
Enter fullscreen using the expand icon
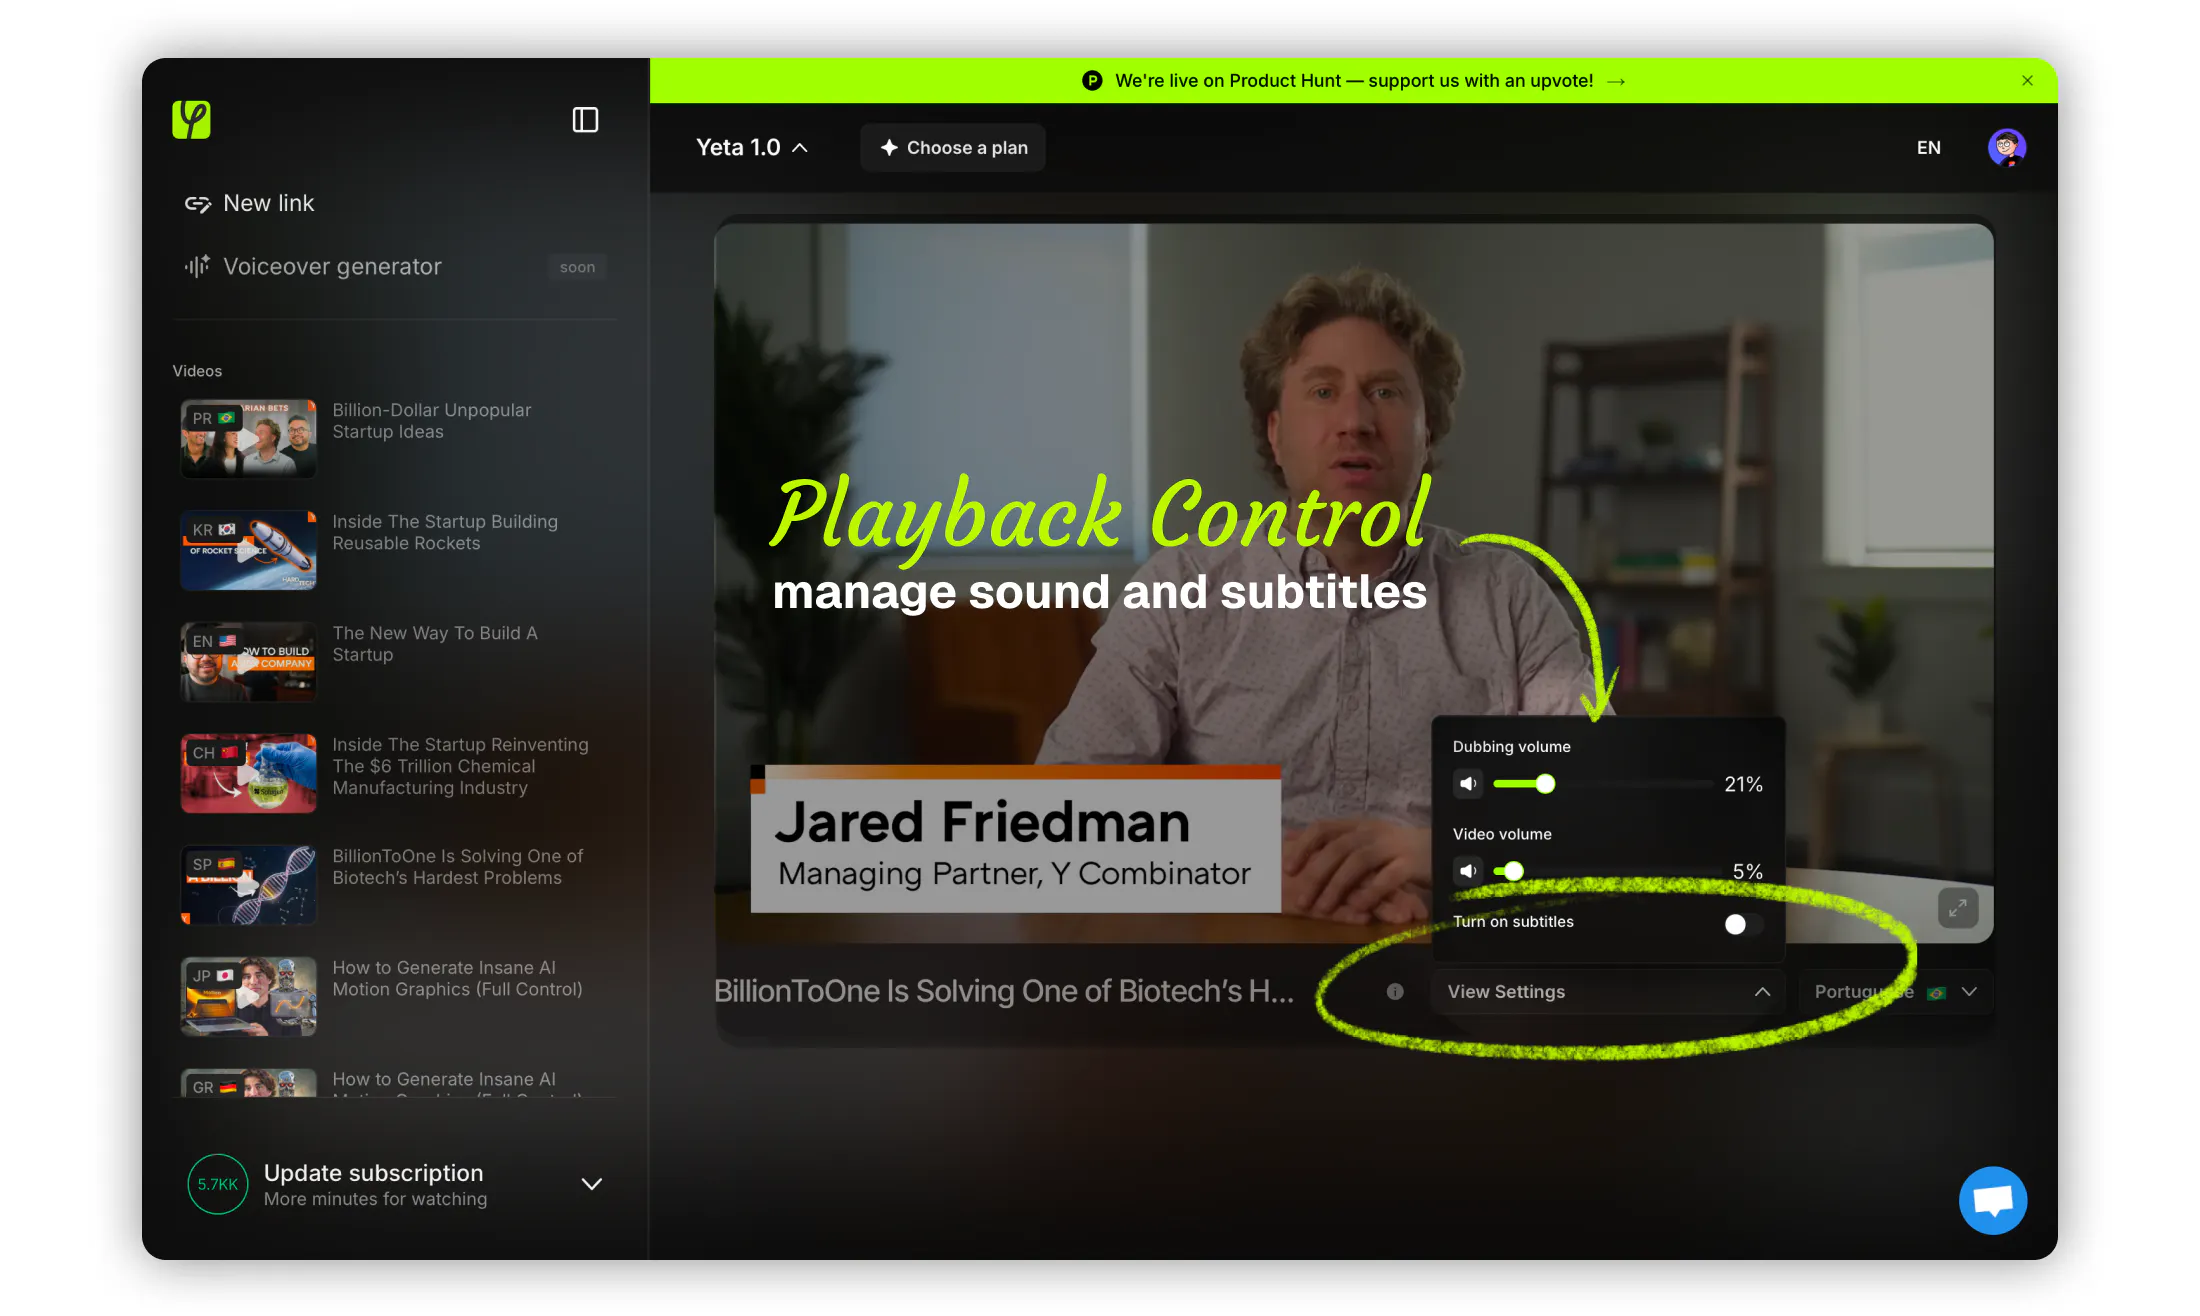pyautogui.click(x=1958, y=908)
